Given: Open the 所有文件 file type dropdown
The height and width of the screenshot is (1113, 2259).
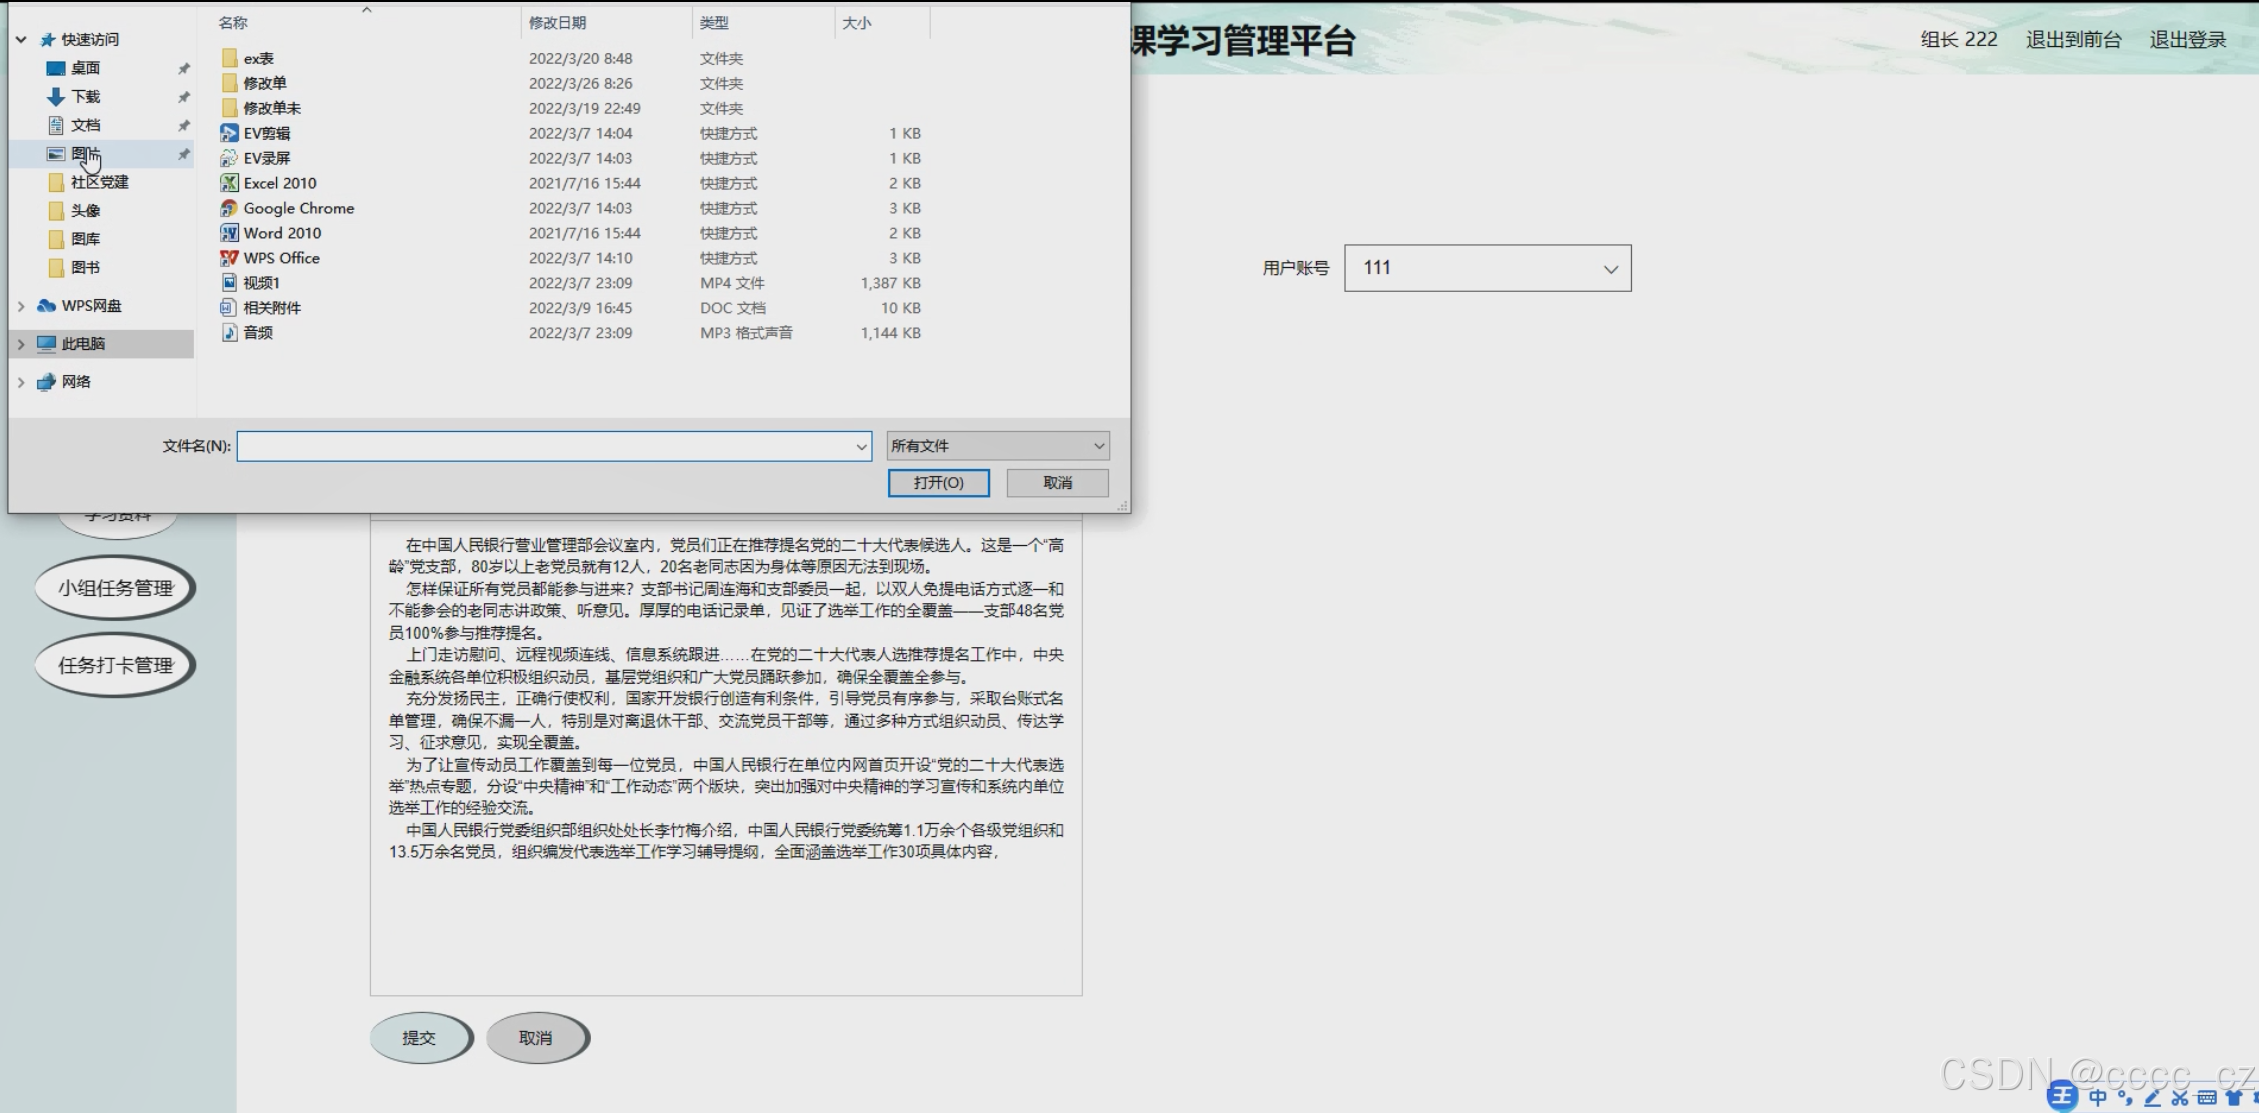Looking at the screenshot, I should 997,446.
